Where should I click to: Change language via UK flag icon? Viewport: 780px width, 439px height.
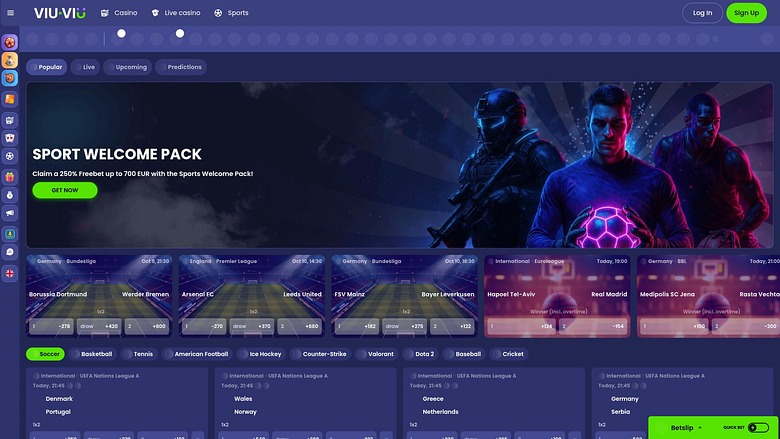[x=9, y=273]
